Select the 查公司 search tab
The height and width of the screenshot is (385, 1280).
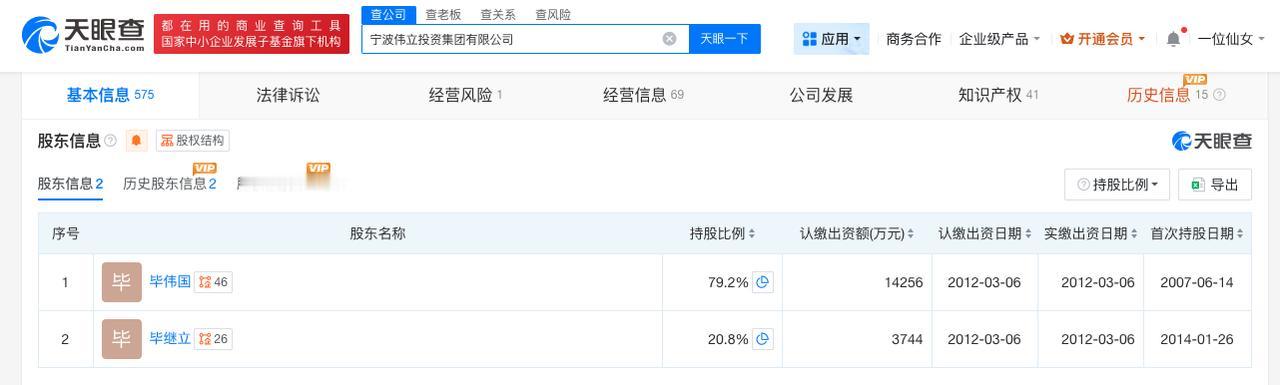coord(388,14)
